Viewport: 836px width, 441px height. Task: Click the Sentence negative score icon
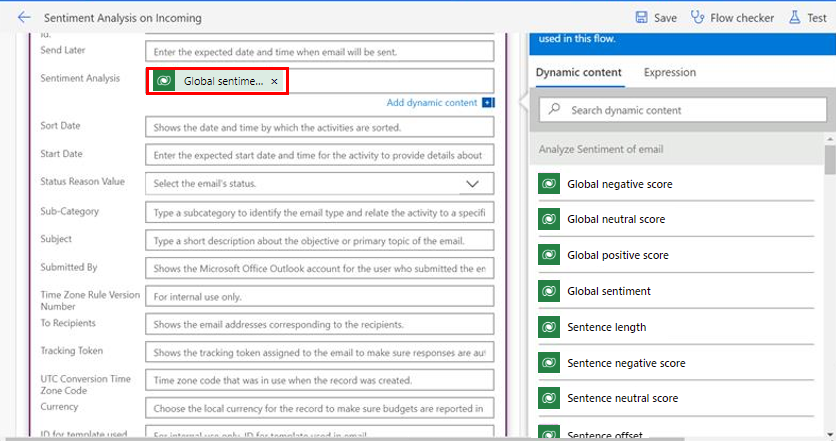coord(549,363)
